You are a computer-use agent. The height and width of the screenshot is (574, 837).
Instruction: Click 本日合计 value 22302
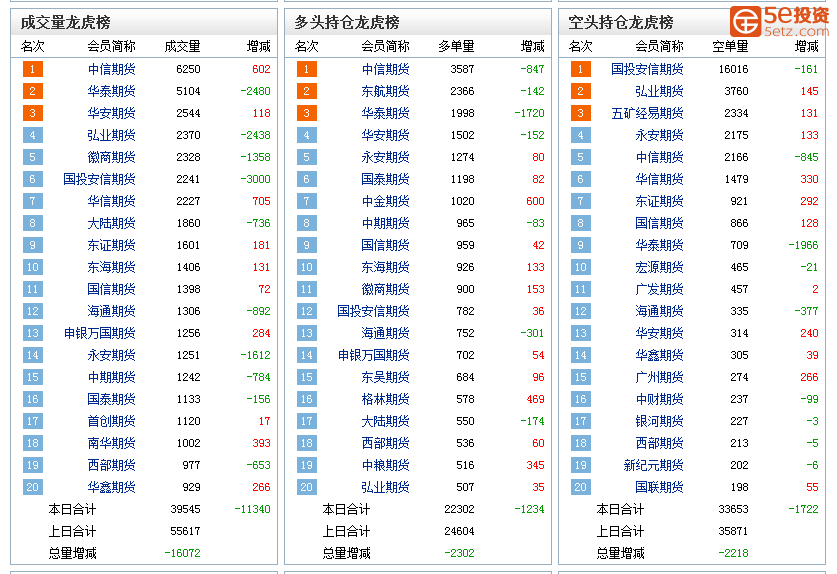point(459,509)
